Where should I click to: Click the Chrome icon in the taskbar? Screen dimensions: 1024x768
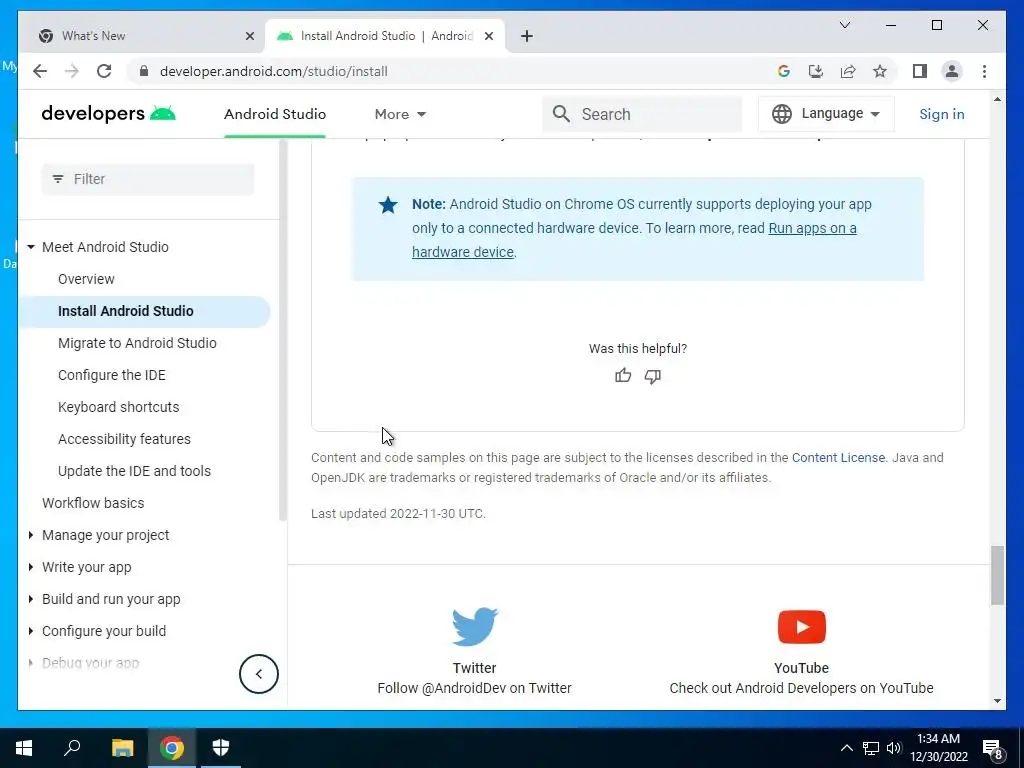[x=172, y=748]
